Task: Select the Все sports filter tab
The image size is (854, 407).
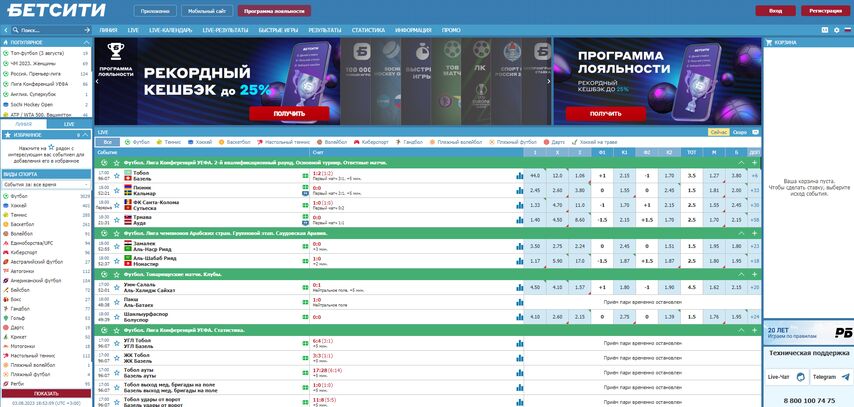Action: [x=107, y=142]
